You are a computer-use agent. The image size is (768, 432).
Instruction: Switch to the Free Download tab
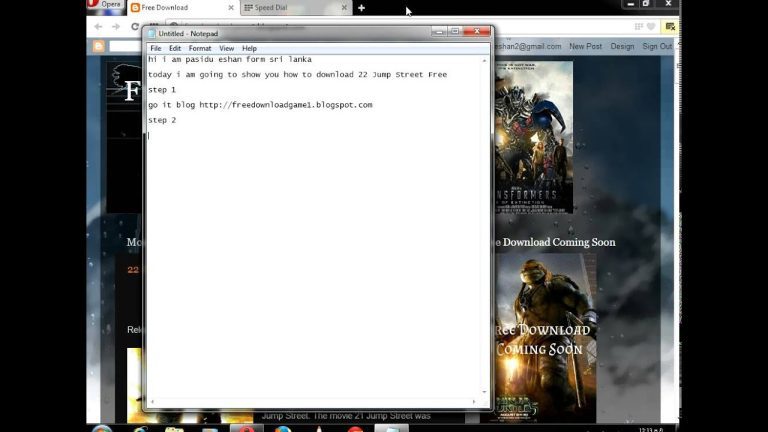pyautogui.click(x=182, y=8)
